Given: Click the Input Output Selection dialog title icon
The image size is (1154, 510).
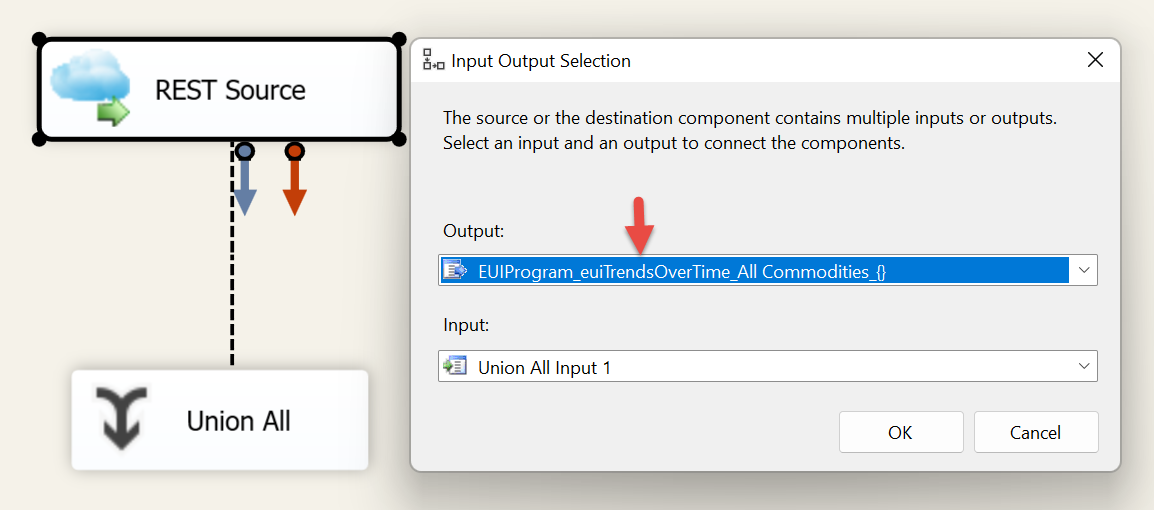Looking at the screenshot, I should tap(433, 60).
